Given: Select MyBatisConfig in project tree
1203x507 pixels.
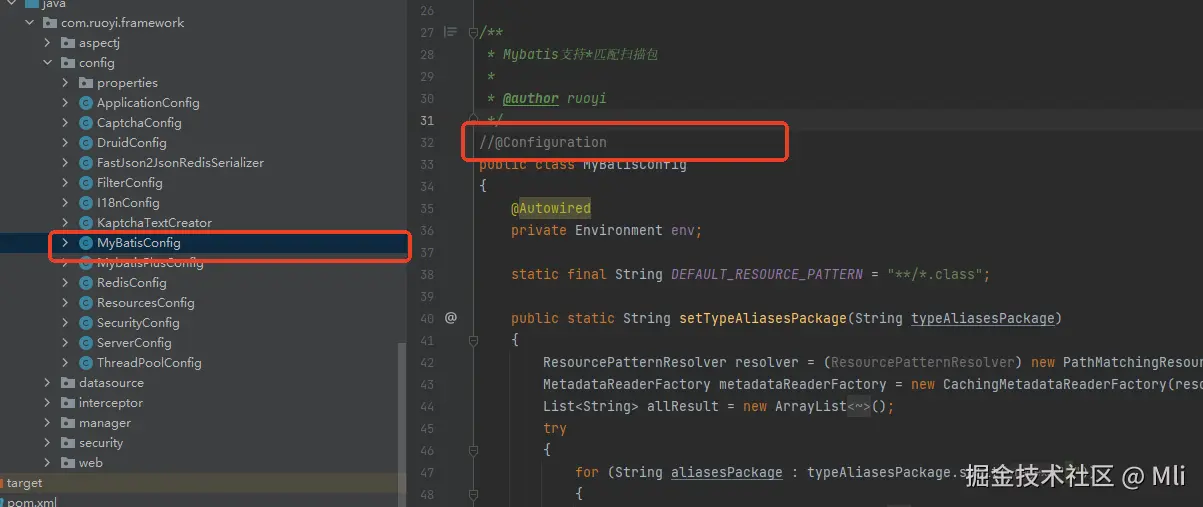Looking at the screenshot, I should point(138,242).
